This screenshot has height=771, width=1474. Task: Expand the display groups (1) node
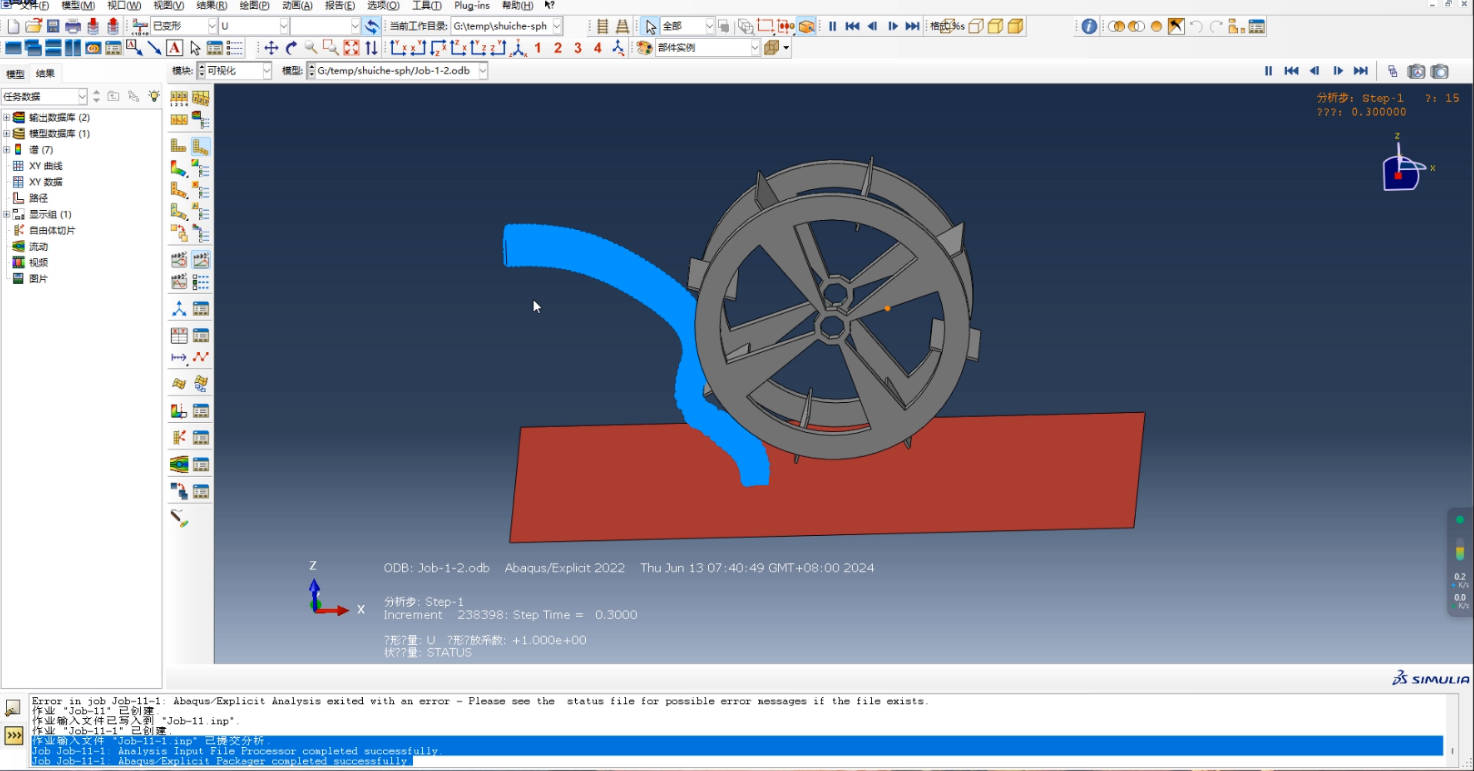[x=6, y=214]
